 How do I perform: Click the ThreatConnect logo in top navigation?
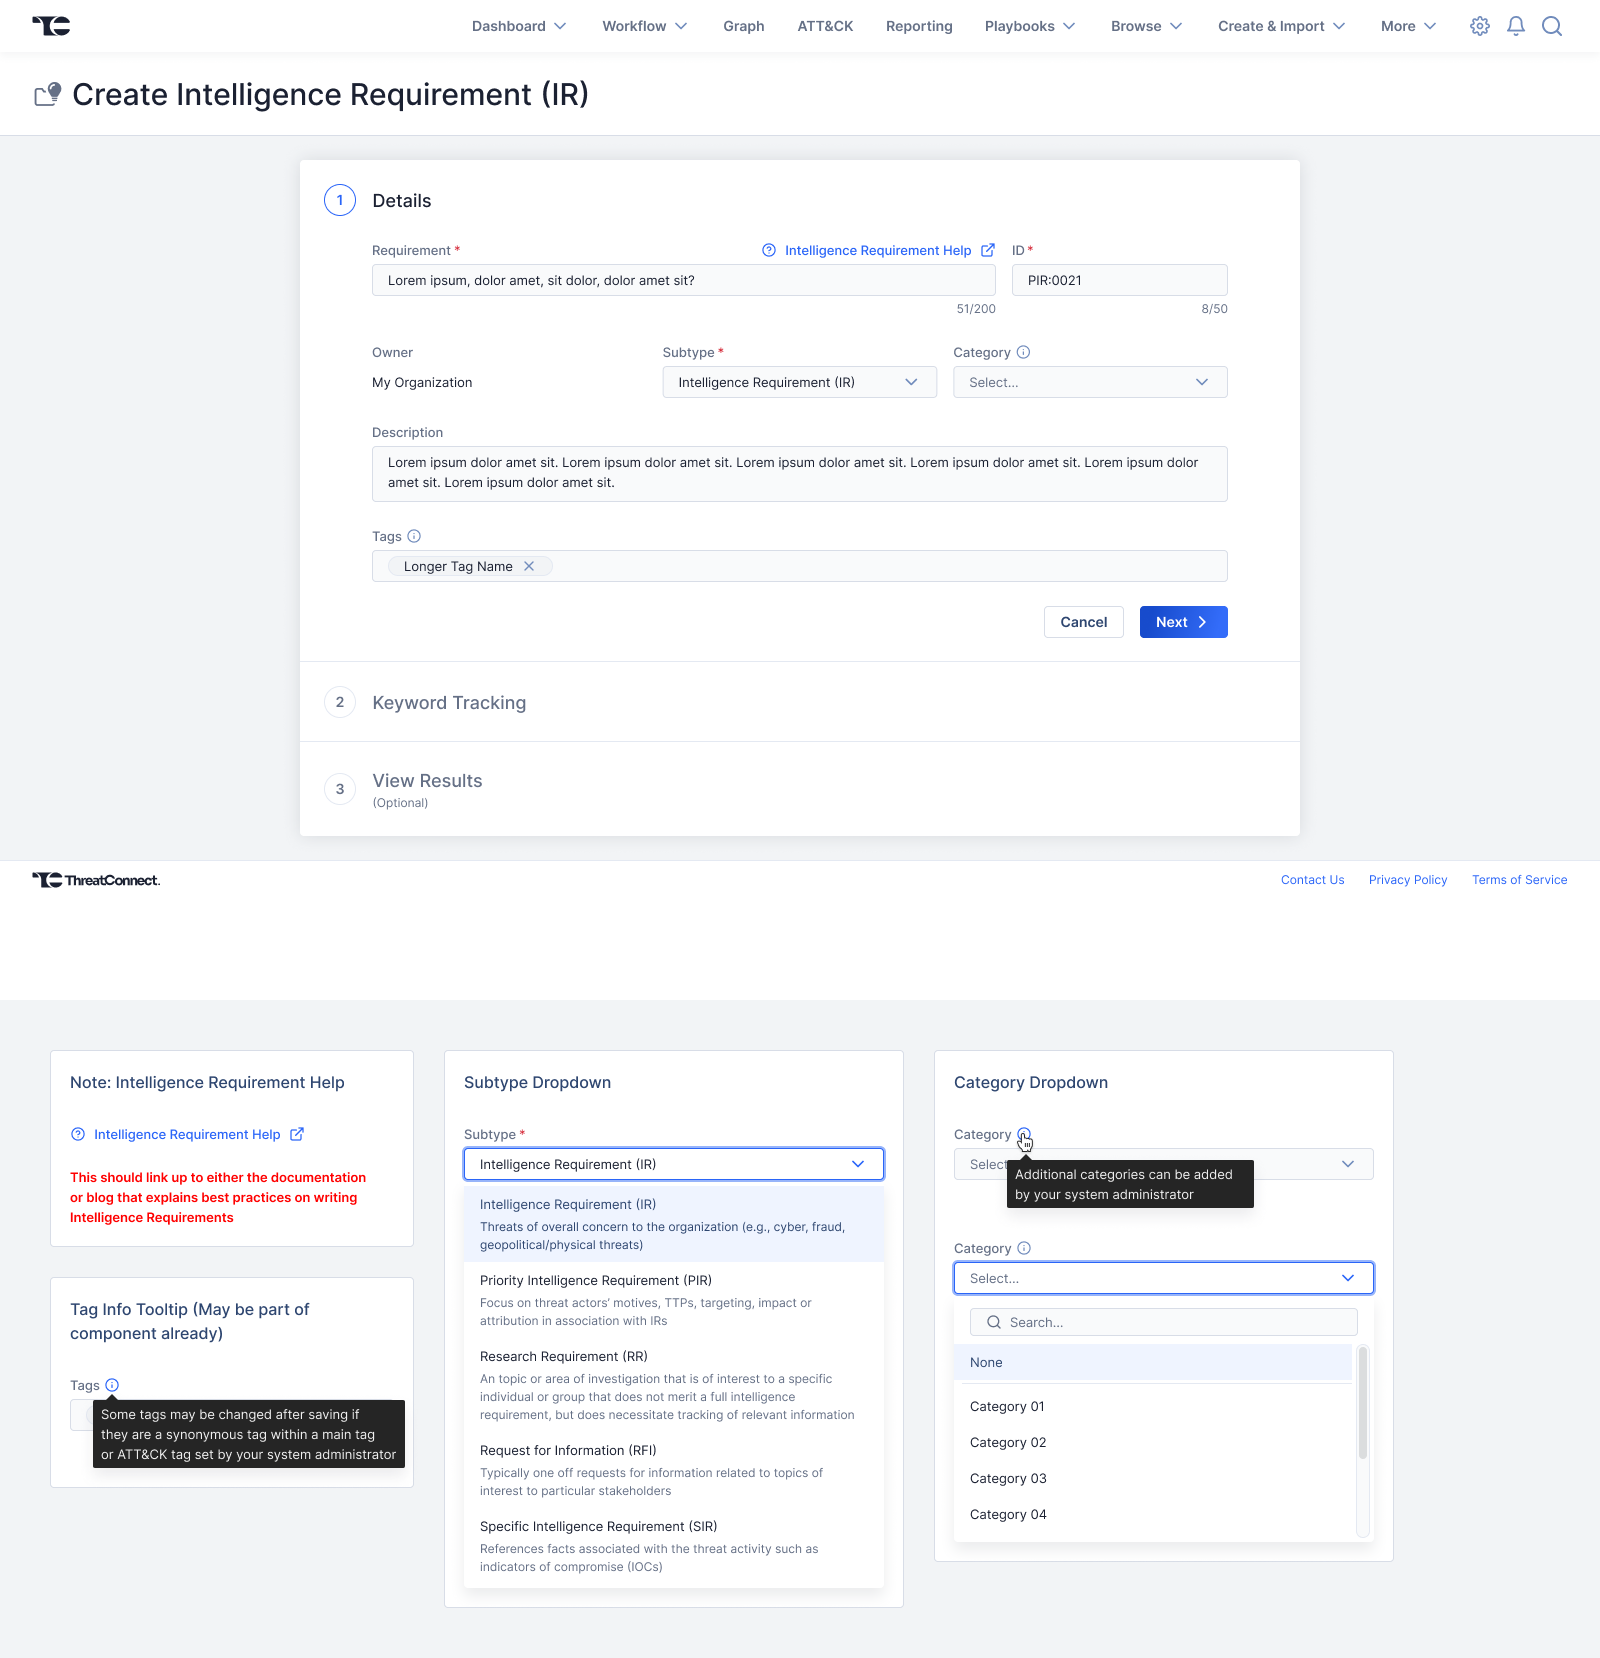pyautogui.click(x=51, y=26)
